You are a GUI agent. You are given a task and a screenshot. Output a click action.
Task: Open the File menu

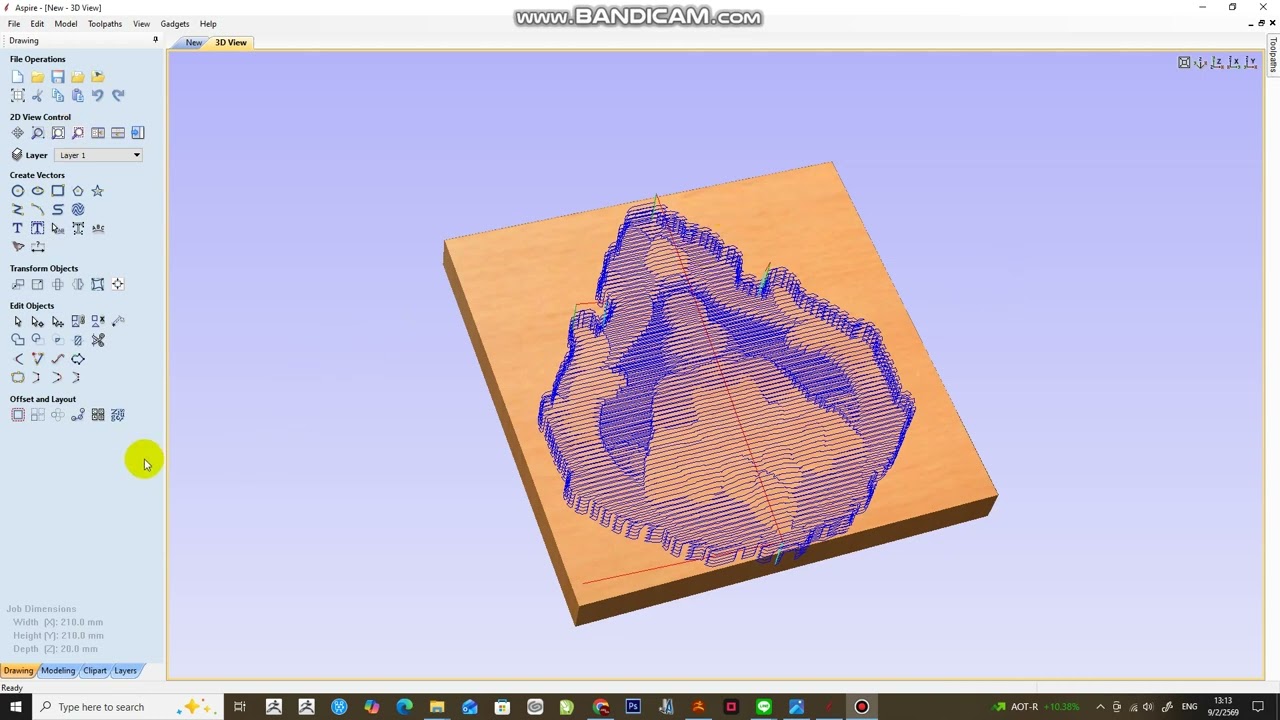[x=14, y=24]
